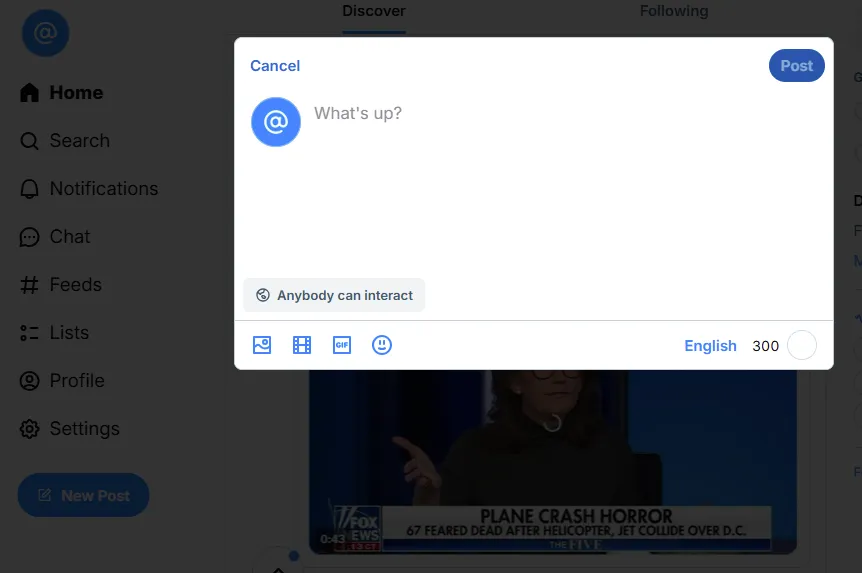Screen dimensions: 862x573
Task: Click the profile avatar in the composer
Action: coord(276,122)
